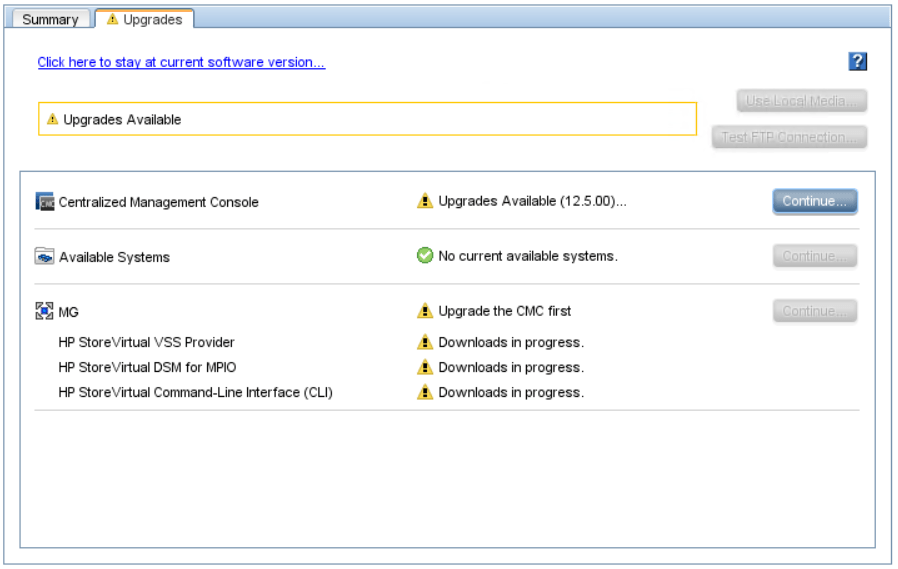
Task: Click warning icon beside Upgrade the CMC first
Action: tap(425, 311)
